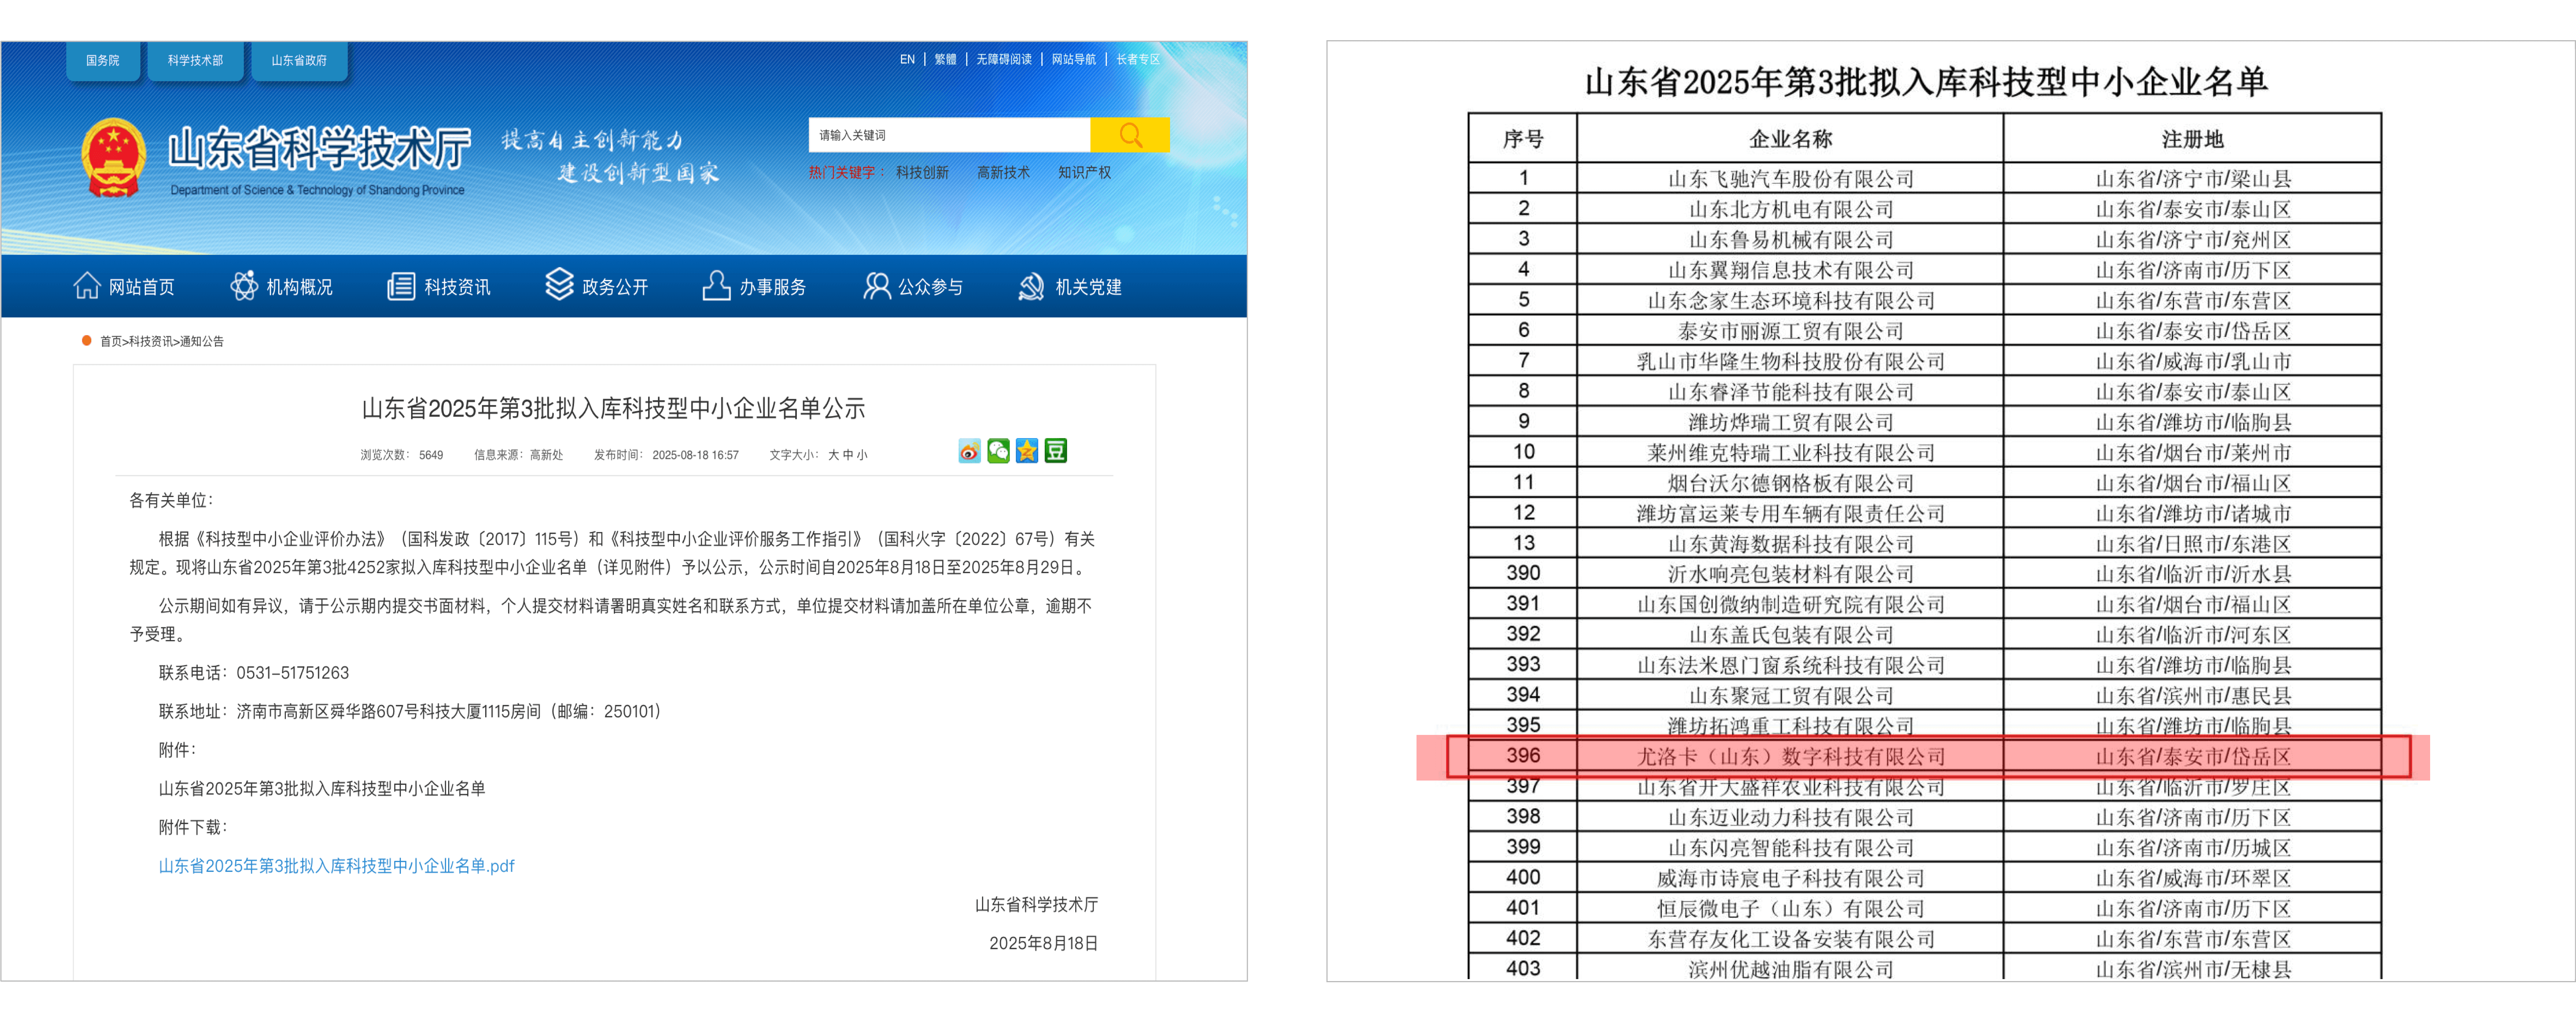Click the yellow search magnifier button
Image resolution: width=2576 pixels, height=1022 pixels.
pos(1130,135)
